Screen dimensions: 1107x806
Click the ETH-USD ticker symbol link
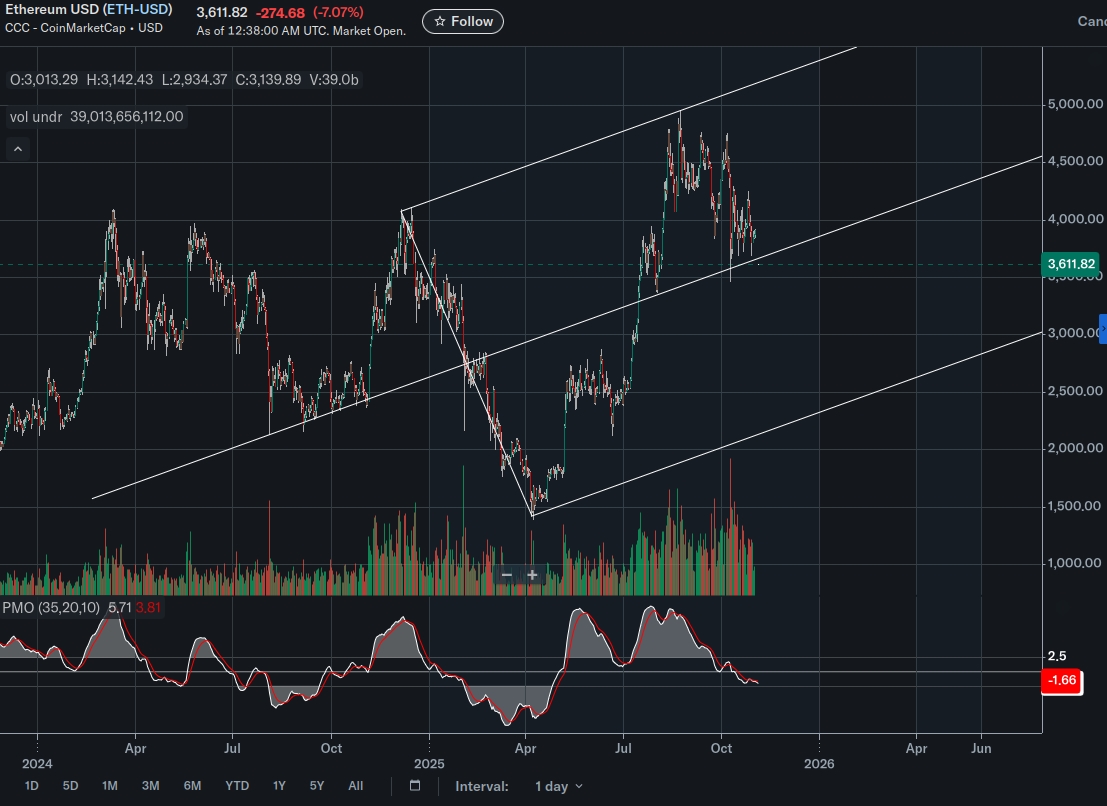[x=138, y=9]
